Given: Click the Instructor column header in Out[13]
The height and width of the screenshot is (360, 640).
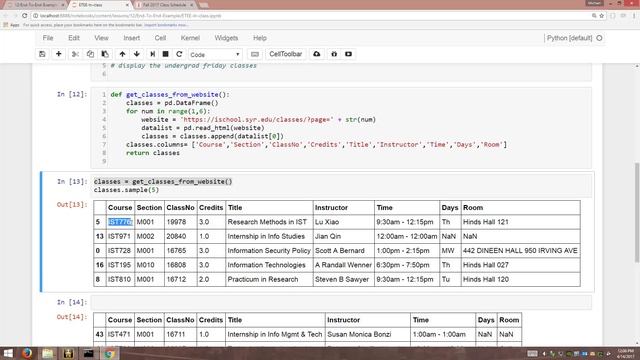Looking at the screenshot, I should pyautogui.click(x=344, y=208).
